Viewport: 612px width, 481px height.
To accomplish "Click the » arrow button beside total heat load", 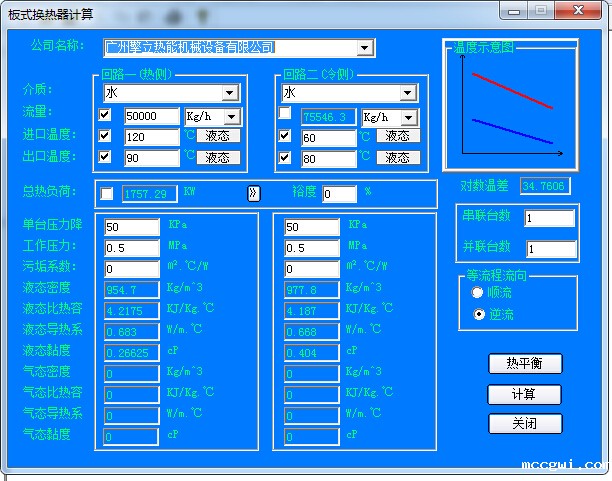I will [253, 193].
